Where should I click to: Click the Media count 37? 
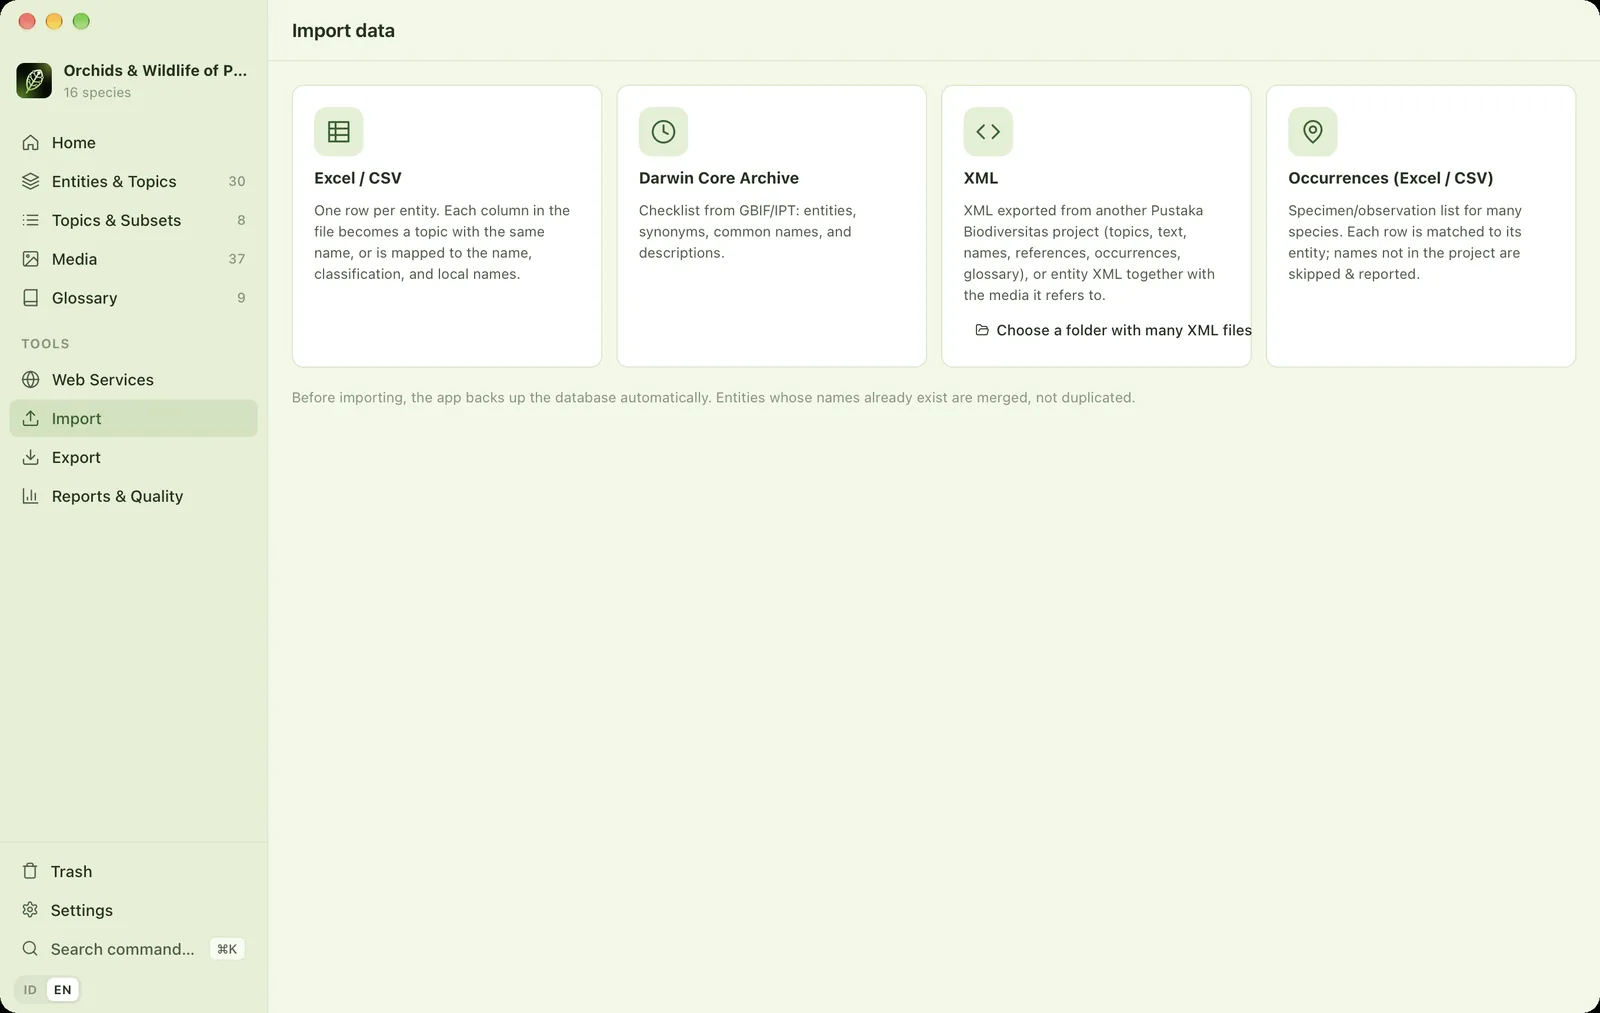pos(237,259)
